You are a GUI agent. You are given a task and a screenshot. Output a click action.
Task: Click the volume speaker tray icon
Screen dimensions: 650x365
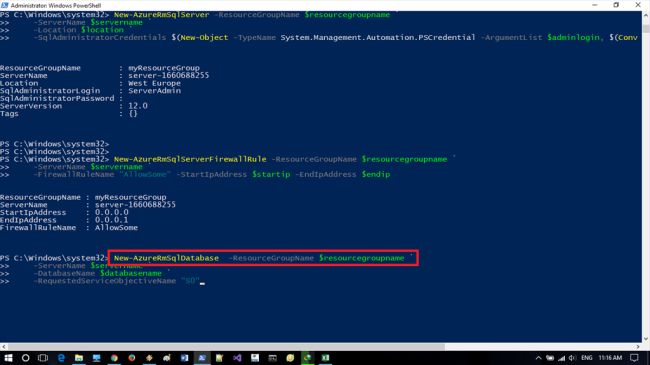click(x=572, y=358)
